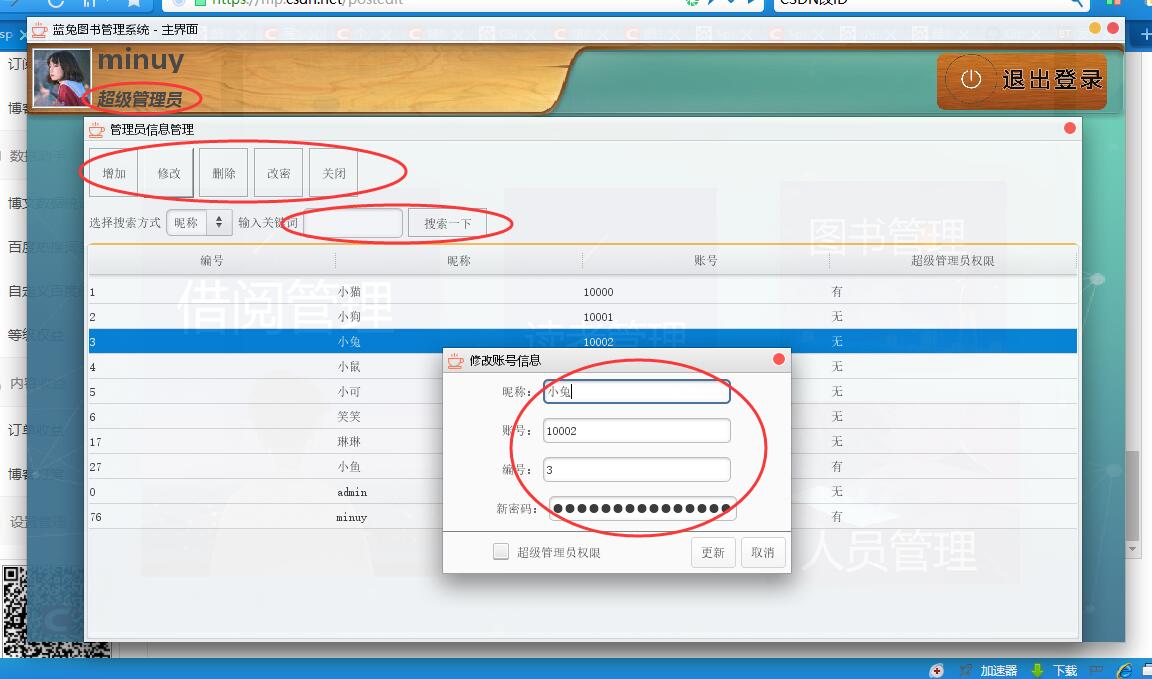
Task: Click the 退出登录 logout button
Action: tap(1022, 81)
